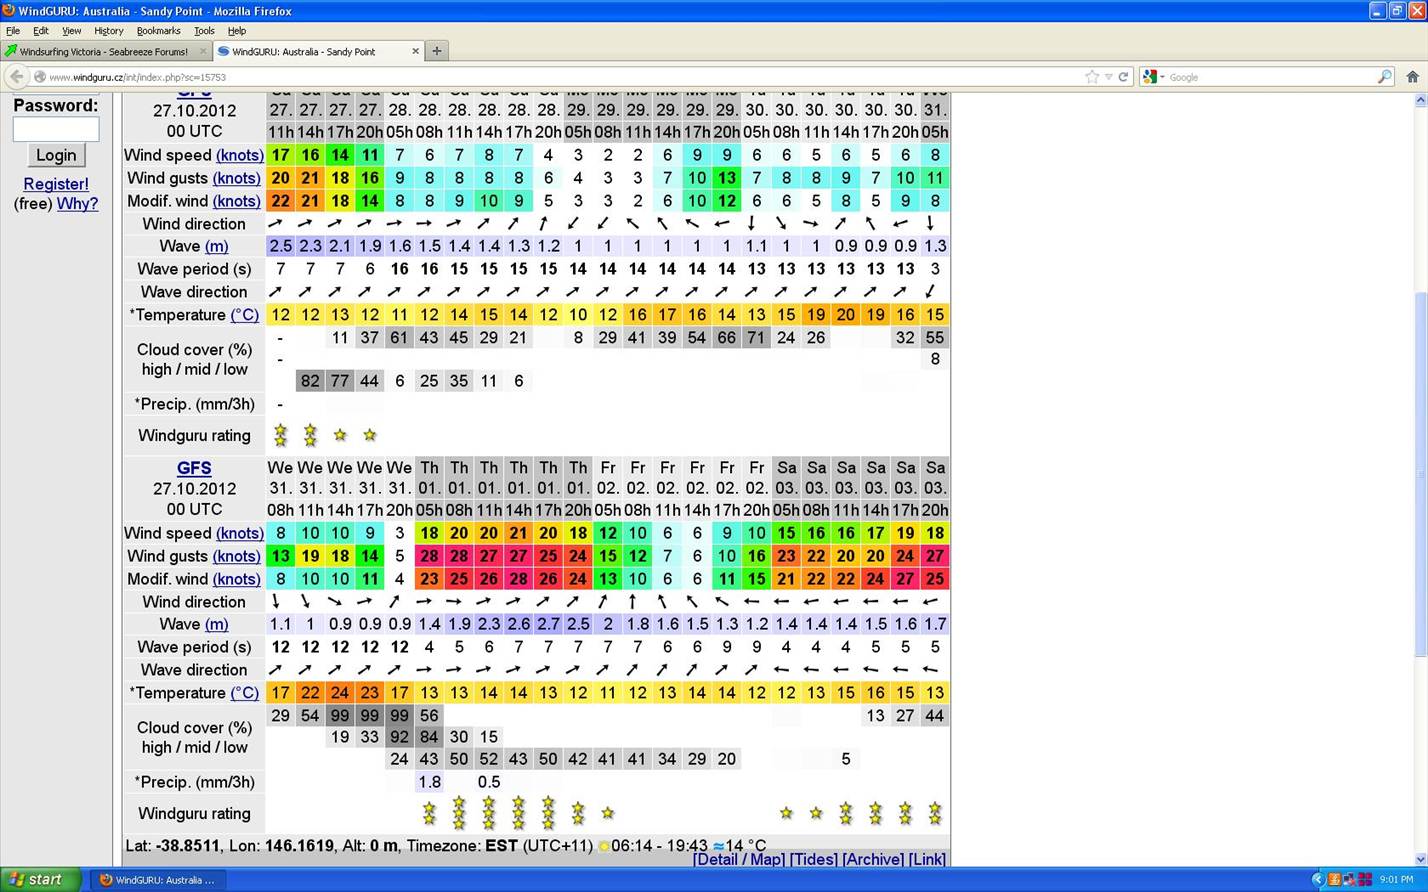
Task: Open the Archive link
Action: (872, 859)
